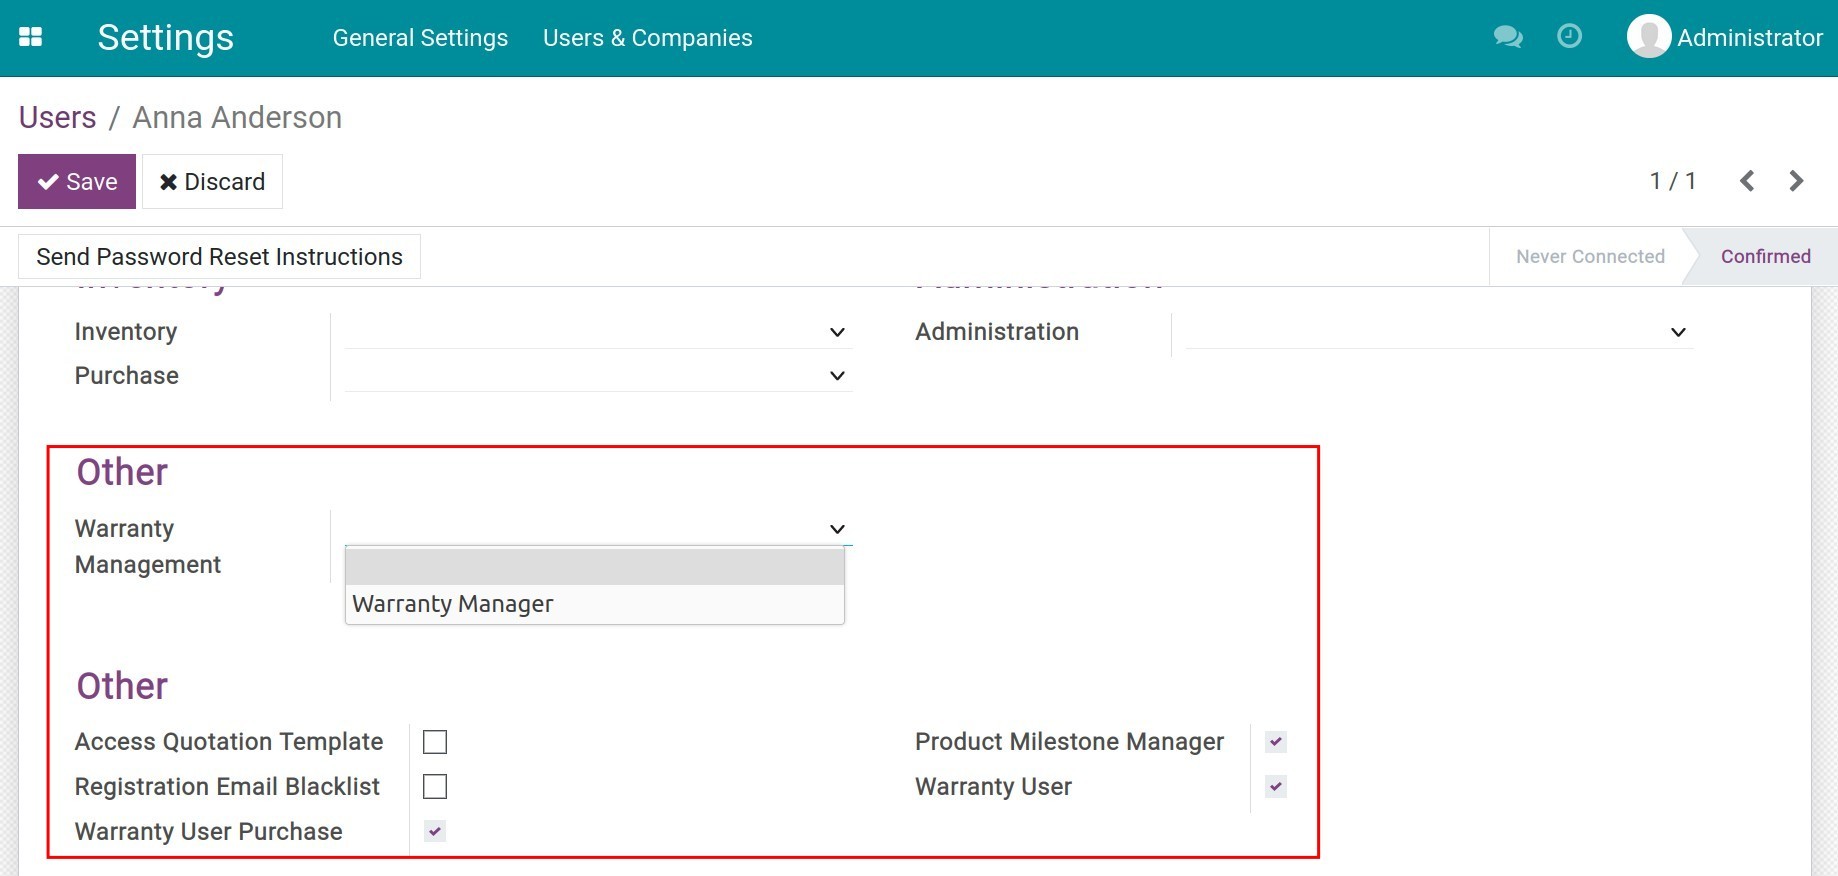
Task: Uncheck Warranty User Purchase checkbox
Action: [435, 831]
